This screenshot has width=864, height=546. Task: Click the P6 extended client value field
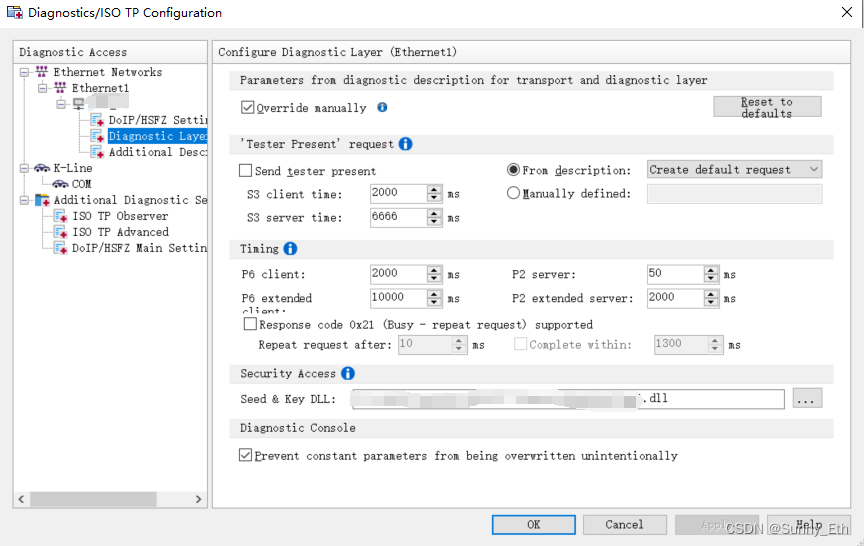tap(398, 298)
